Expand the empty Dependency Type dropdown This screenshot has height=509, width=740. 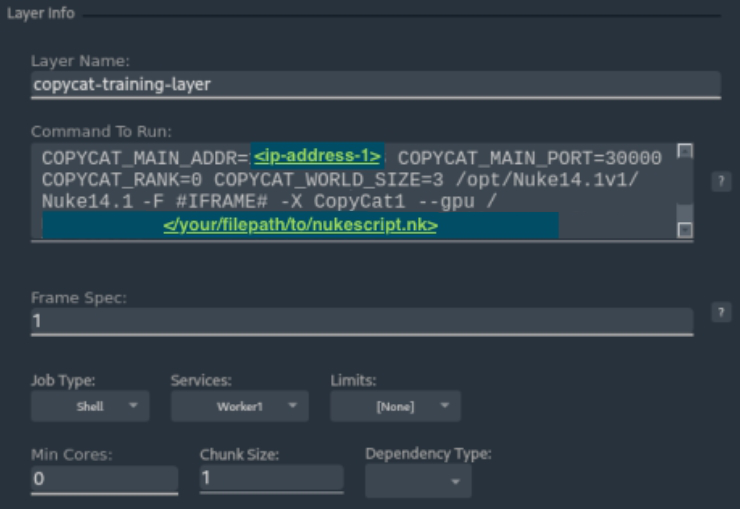[418, 481]
